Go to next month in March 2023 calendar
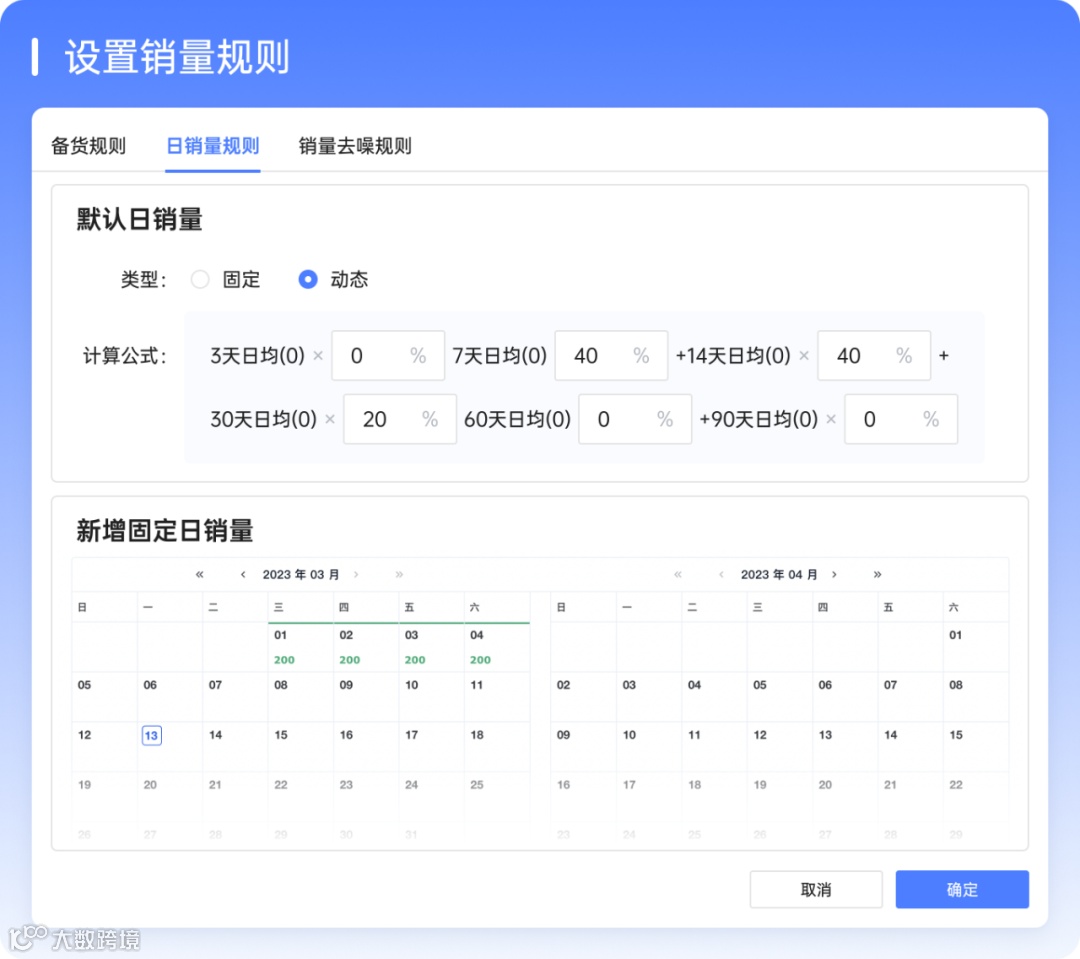1080x959 pixels. tap(356, 575)
